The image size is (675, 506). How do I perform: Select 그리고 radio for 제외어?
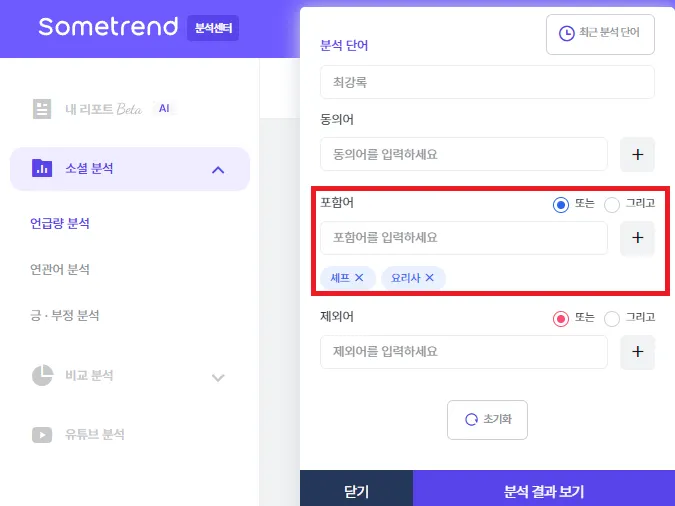pyautogui.click(x=612, y=318)
